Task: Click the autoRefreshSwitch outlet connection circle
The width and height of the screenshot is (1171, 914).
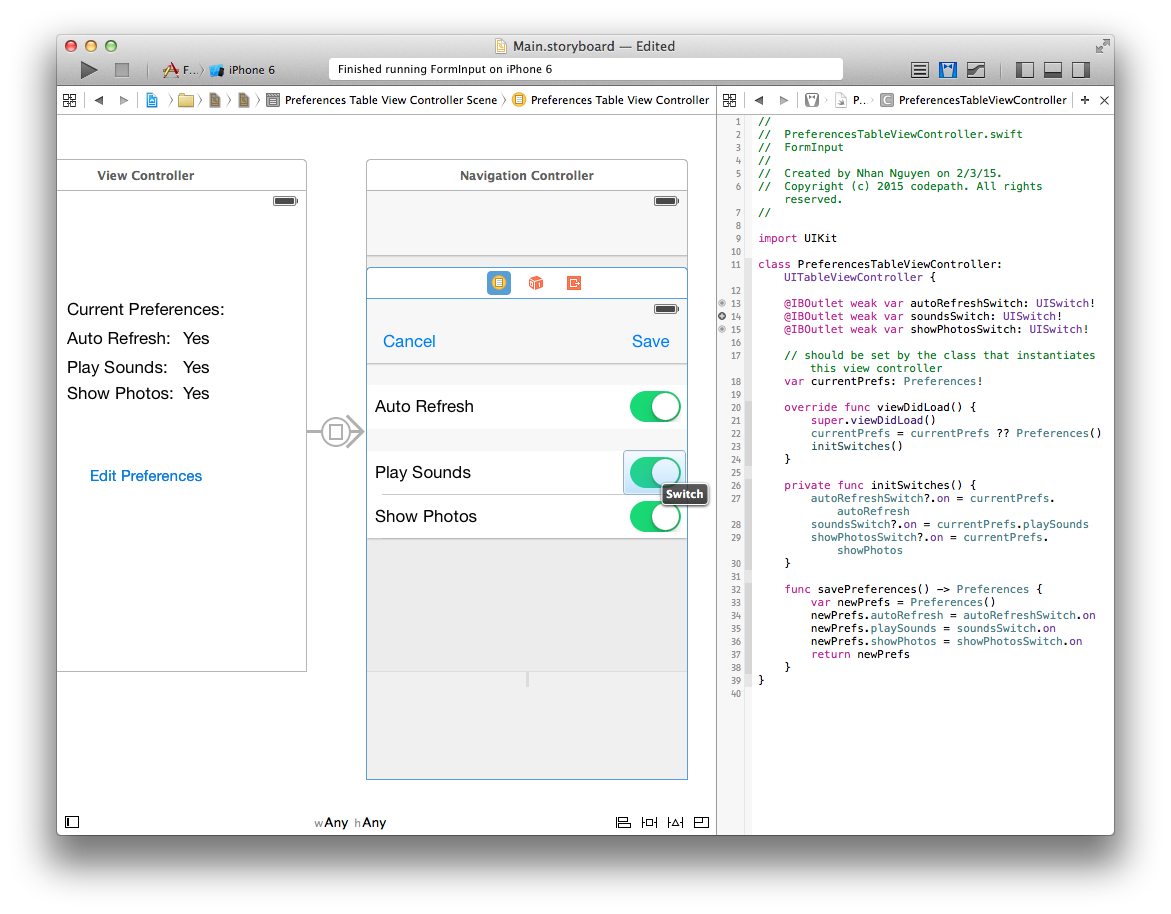Action: (x=722, y=303)
